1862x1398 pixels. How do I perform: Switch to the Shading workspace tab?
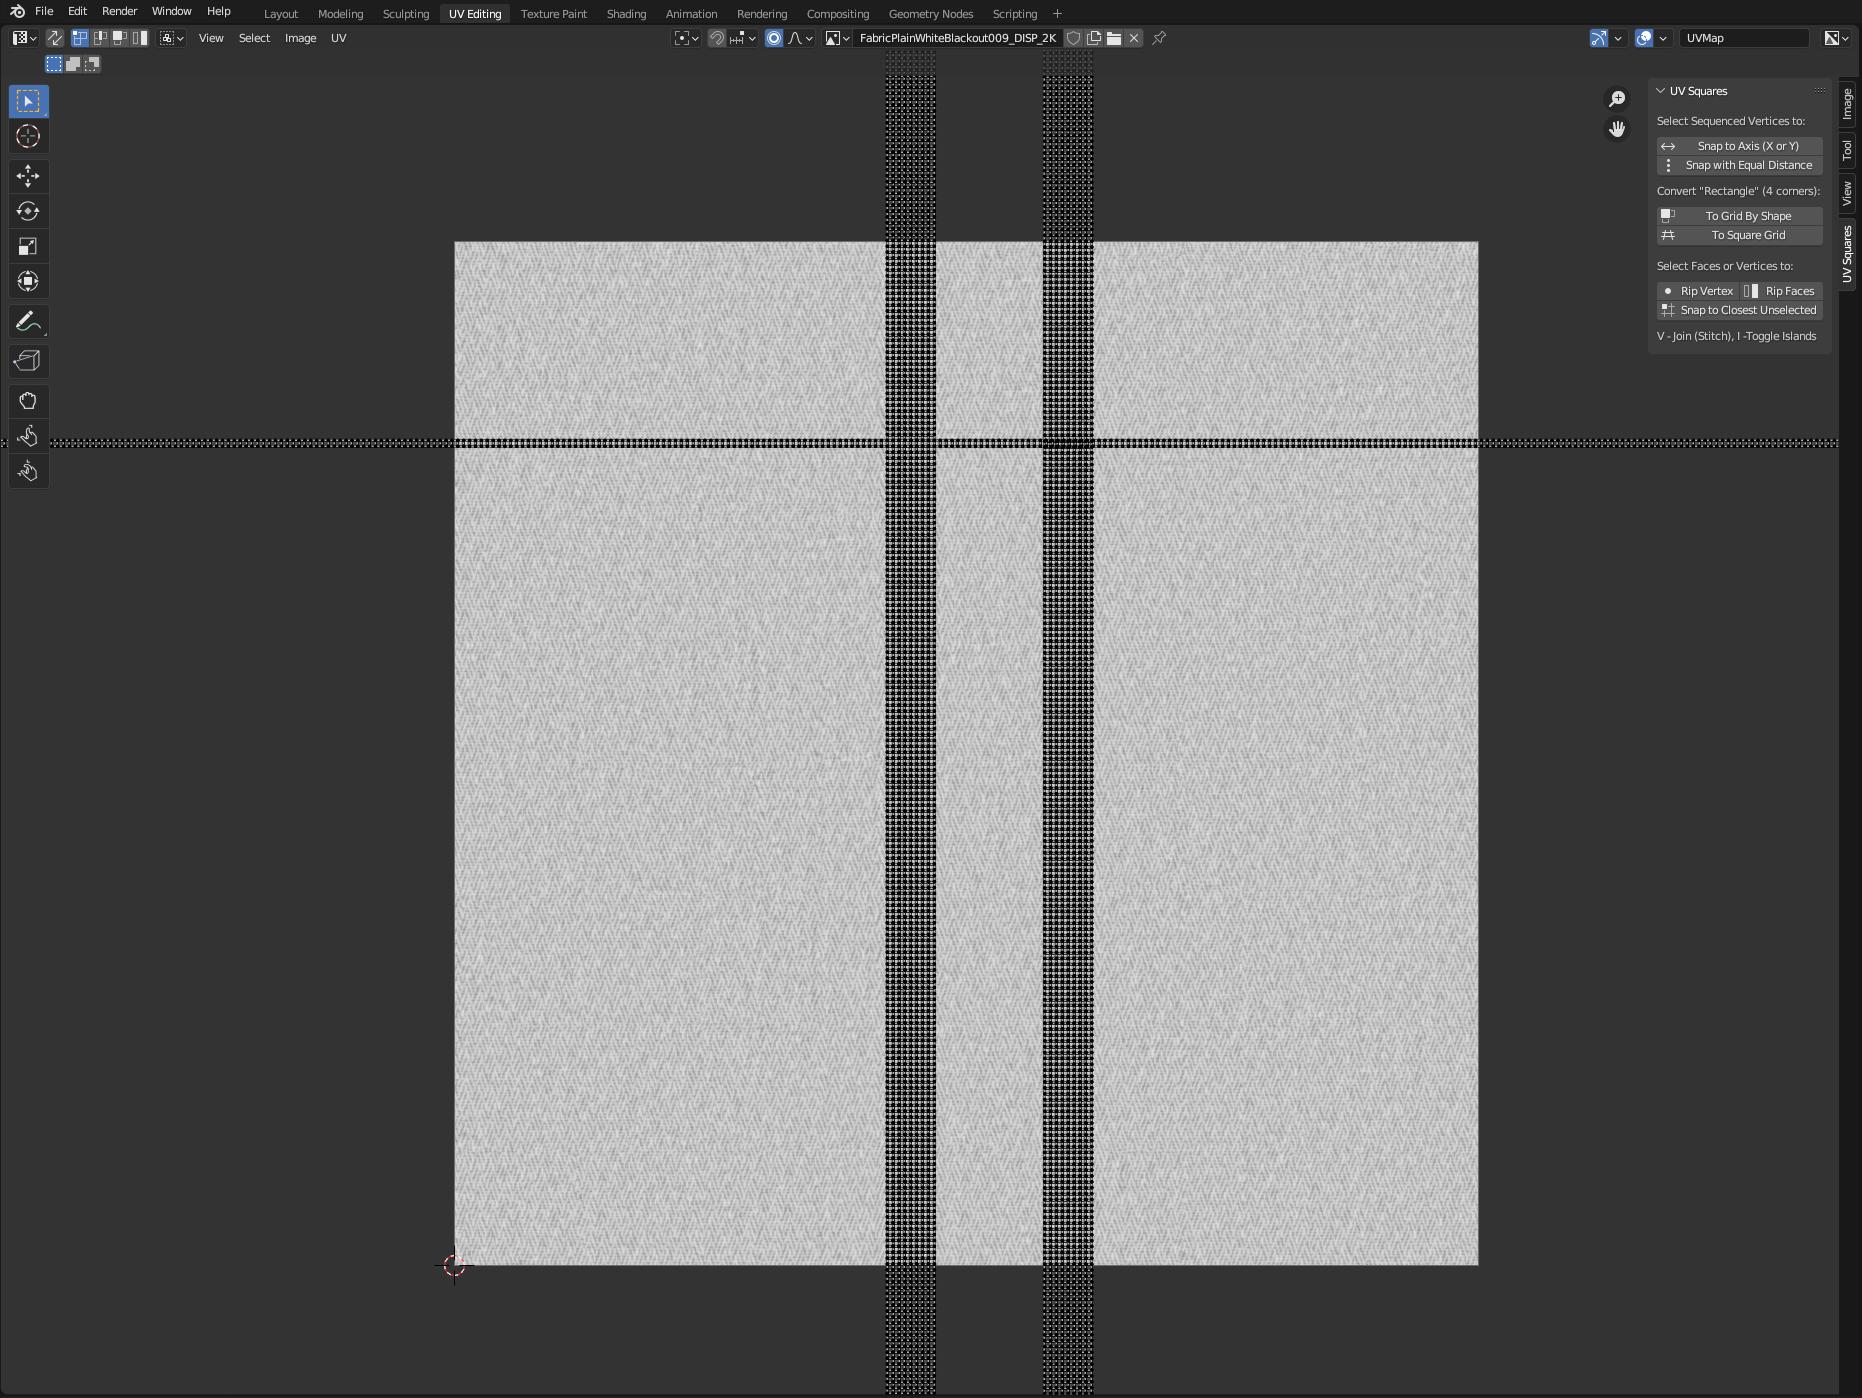626,13
